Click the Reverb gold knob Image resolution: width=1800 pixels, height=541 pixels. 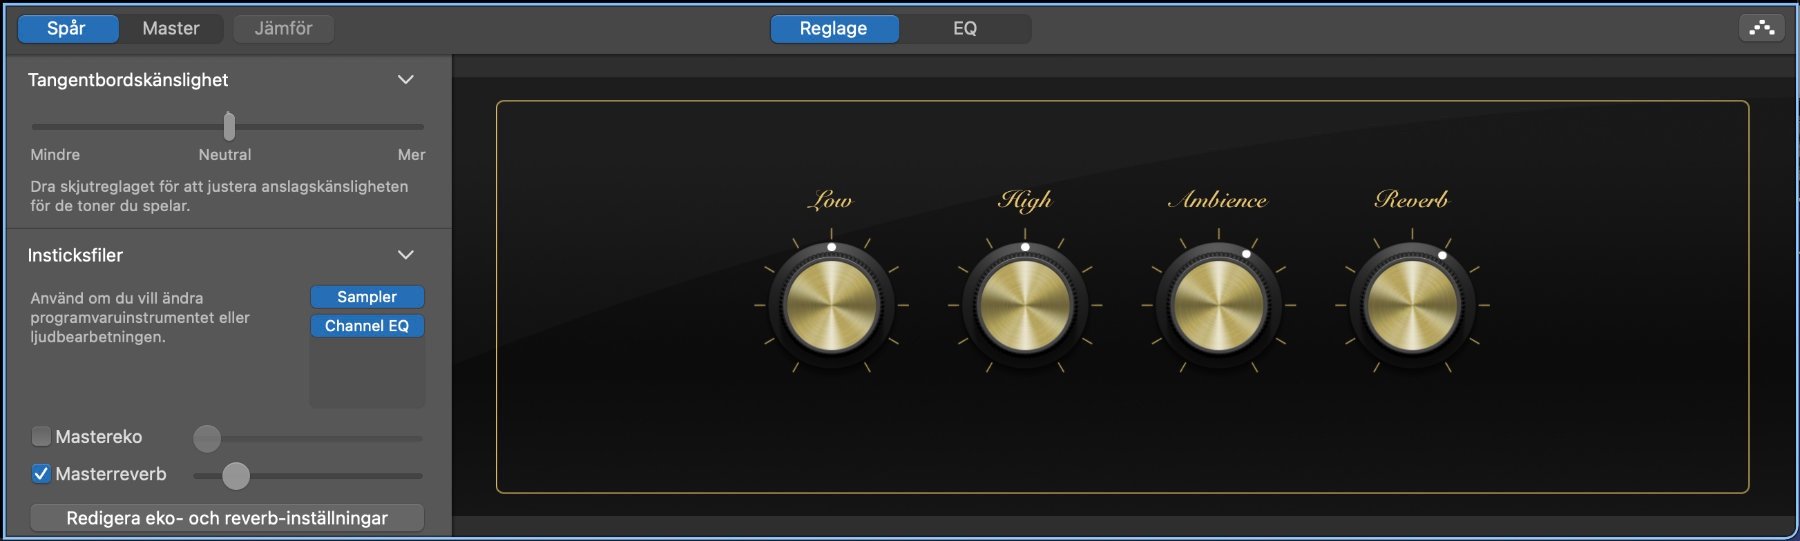pyautogui.click(x=1412, y=305)
